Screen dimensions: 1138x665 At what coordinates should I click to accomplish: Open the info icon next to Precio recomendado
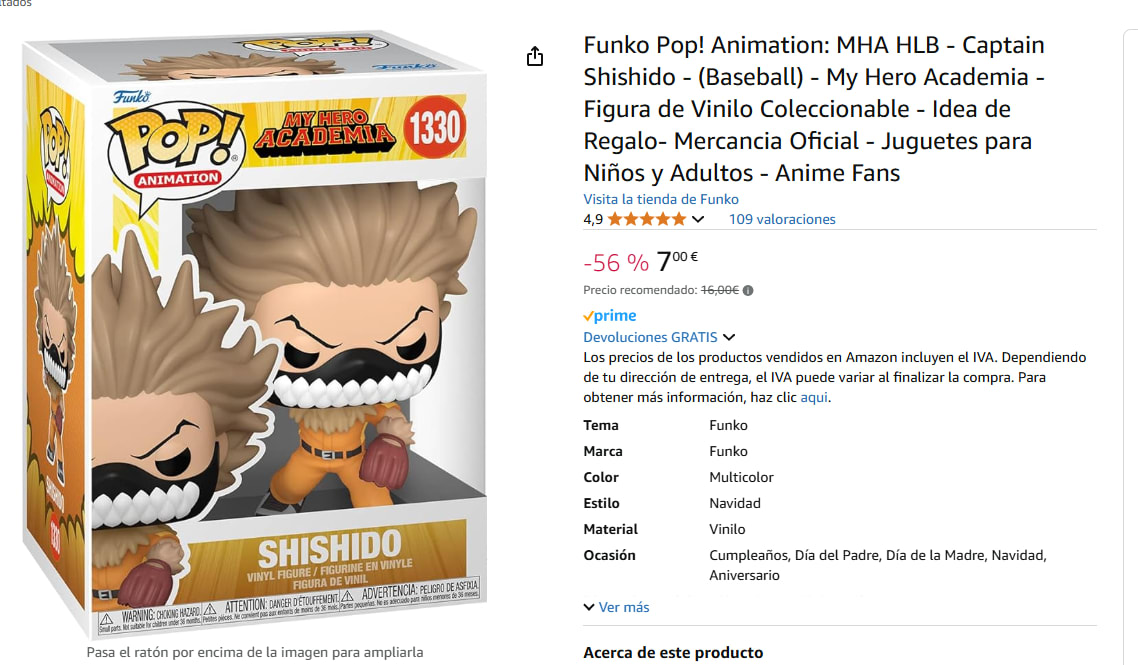748,290
